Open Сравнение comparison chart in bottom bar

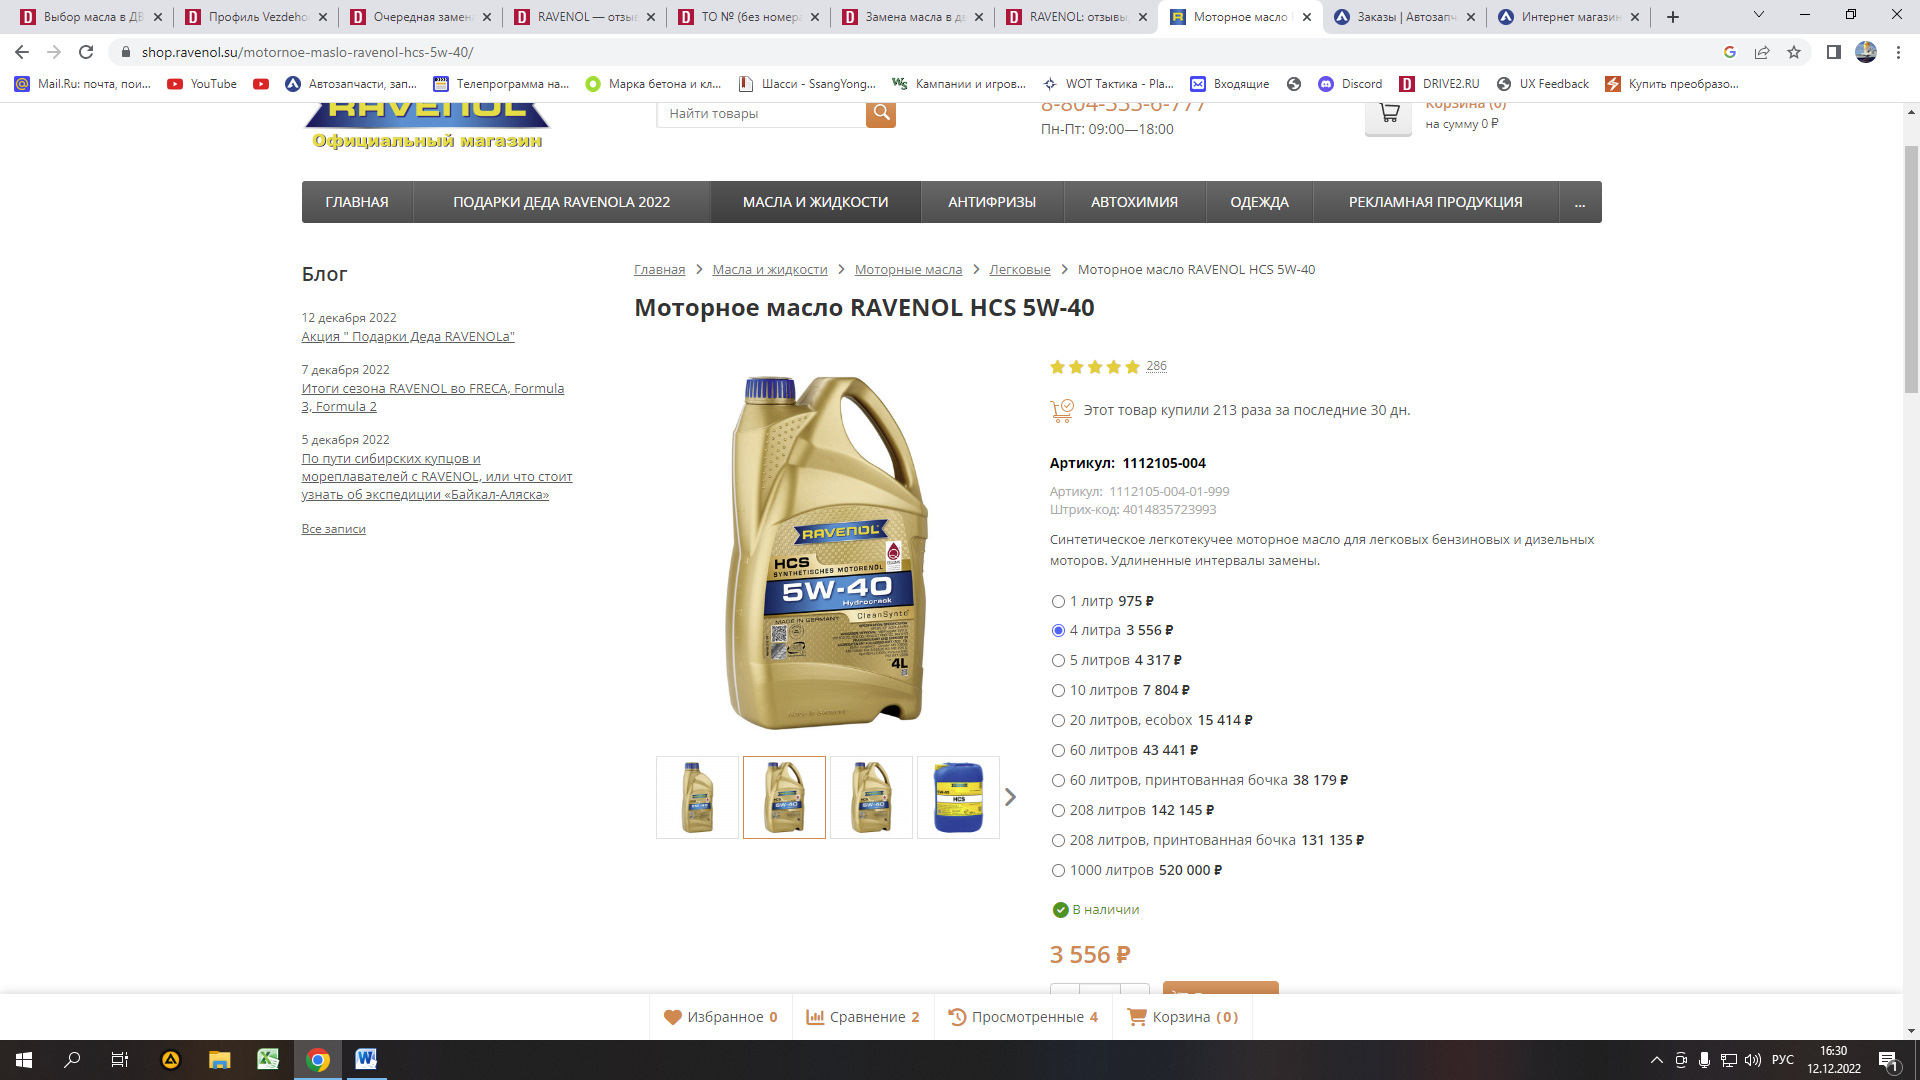pyautogui.click(x=863, y=1017)
